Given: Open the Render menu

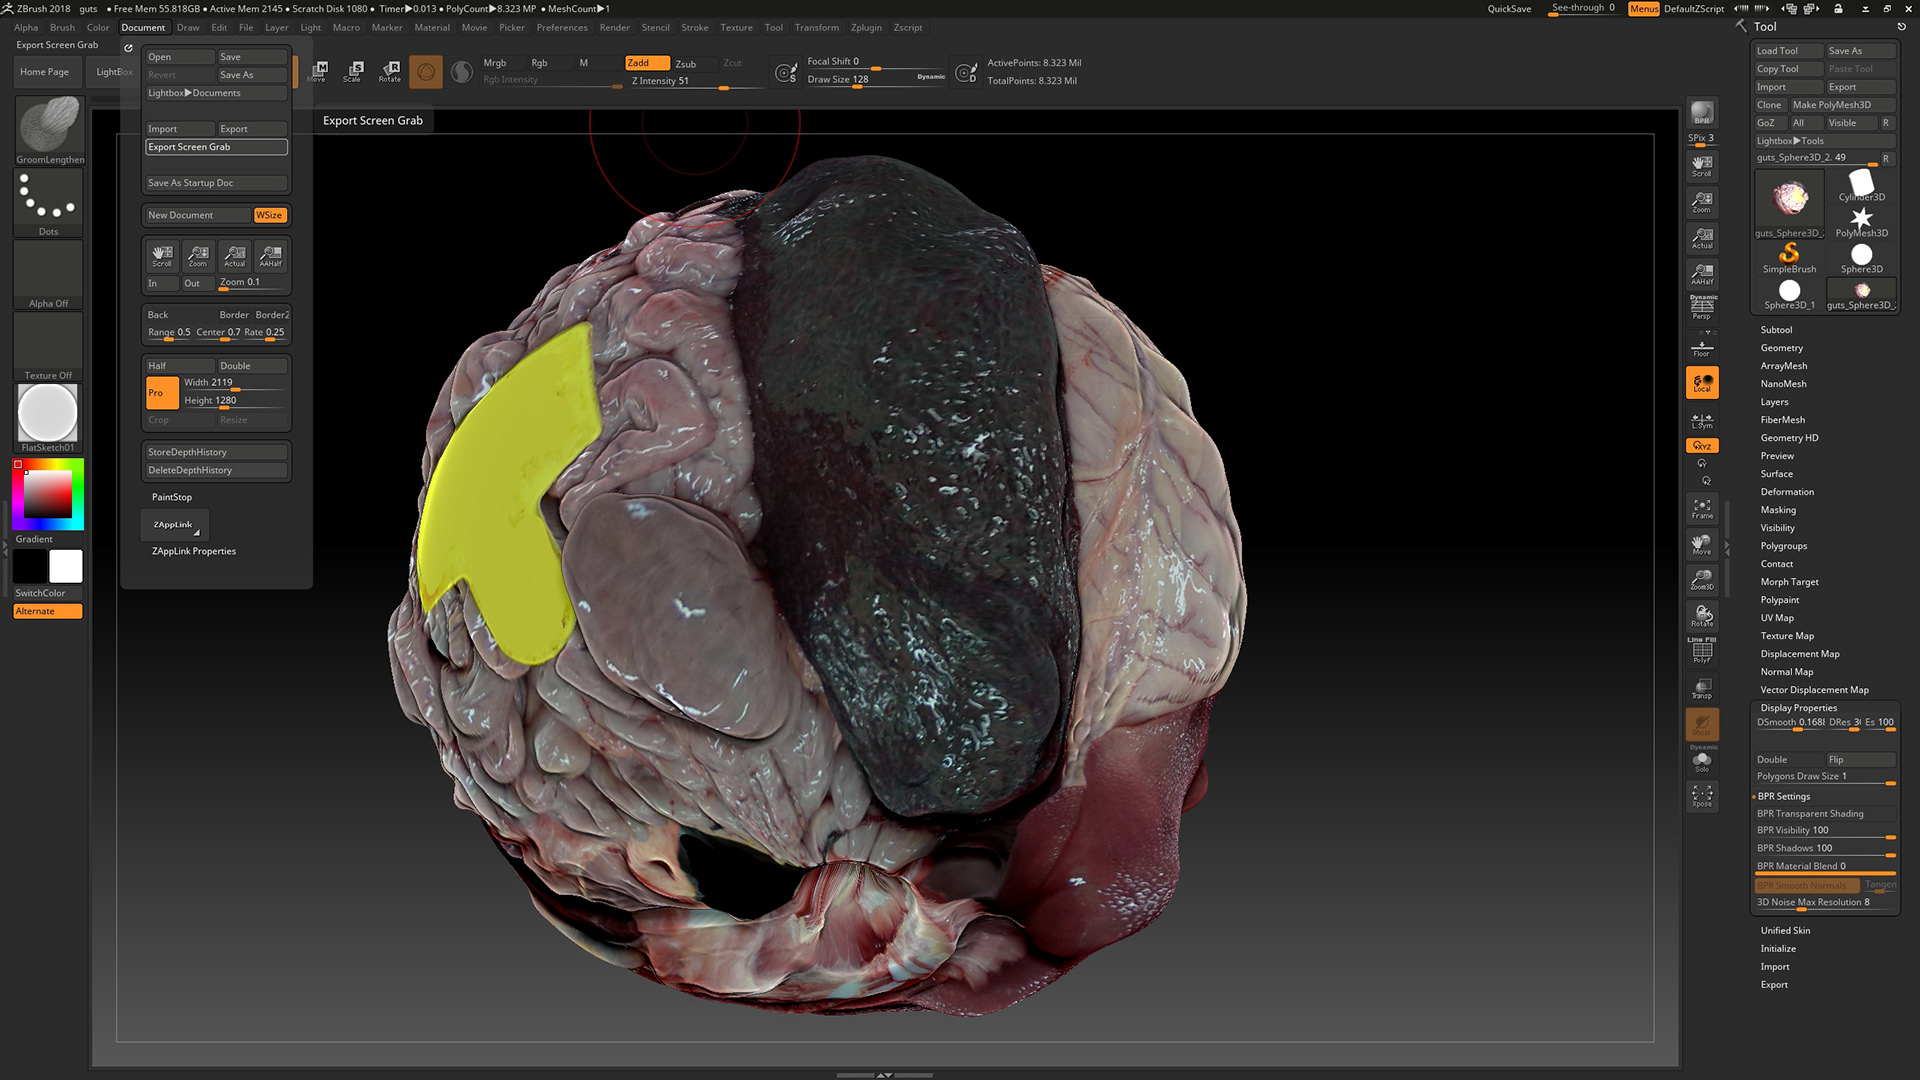Looking at the screenshot, I should point(614,27).
